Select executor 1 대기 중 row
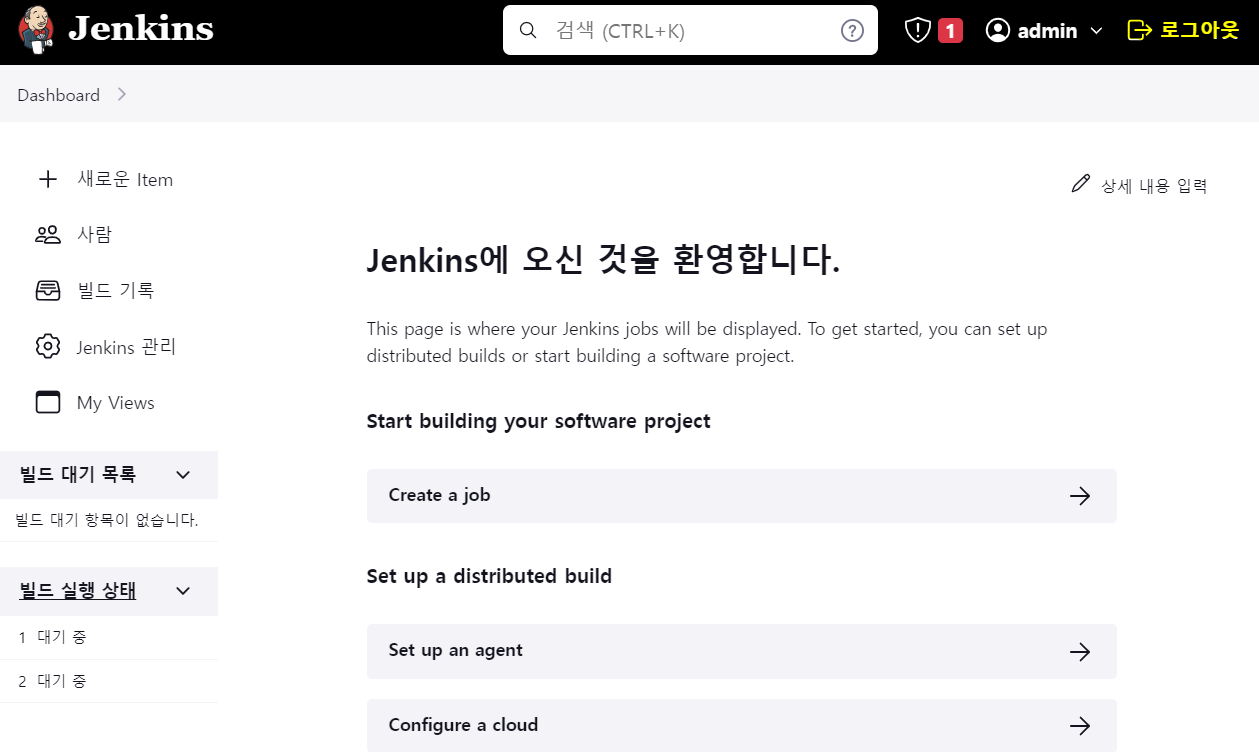The height and width of the screenshot is (752, 1259). [109, 637]
